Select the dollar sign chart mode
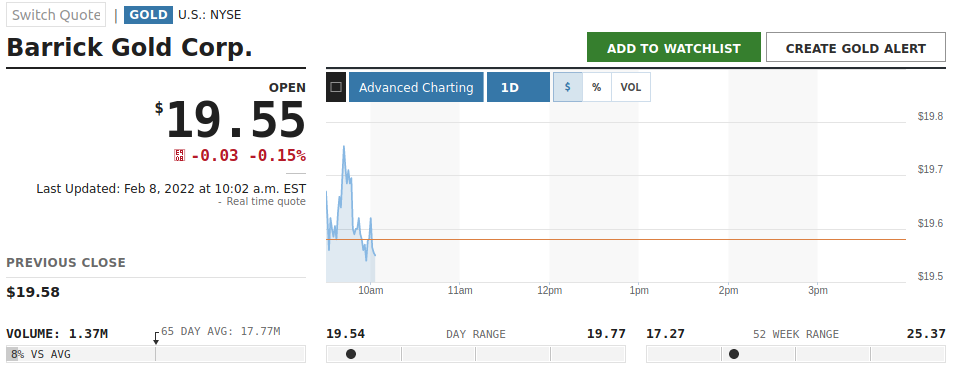 tap(567, 87)
